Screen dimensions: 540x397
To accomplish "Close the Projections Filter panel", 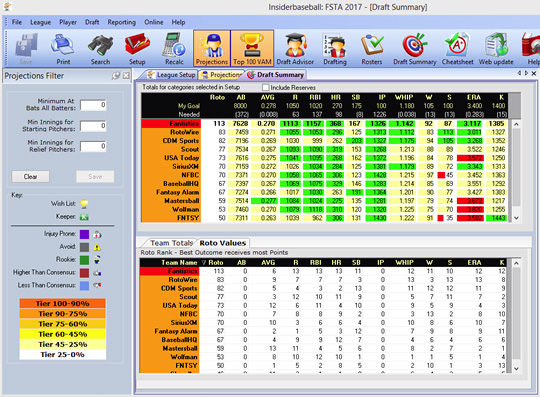I will 126,76.
